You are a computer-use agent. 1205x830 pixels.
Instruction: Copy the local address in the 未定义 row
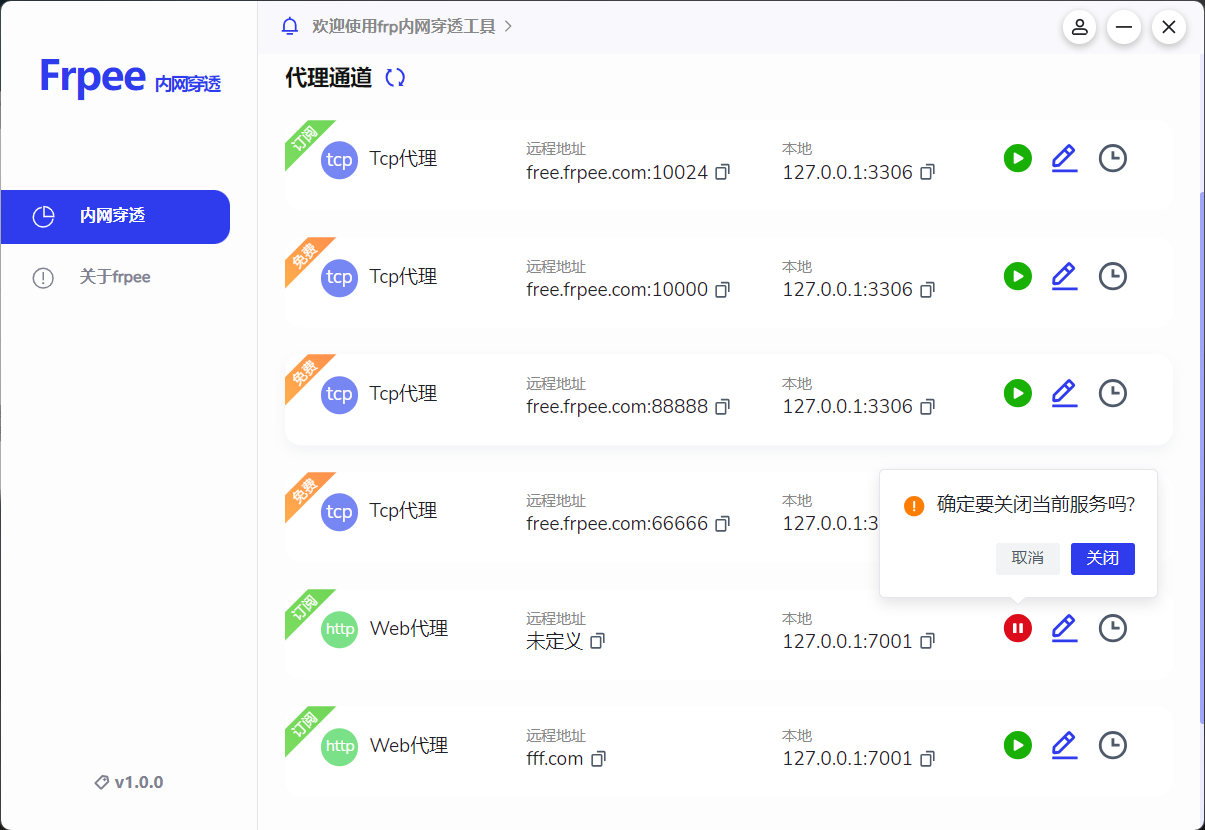point(927,641)
